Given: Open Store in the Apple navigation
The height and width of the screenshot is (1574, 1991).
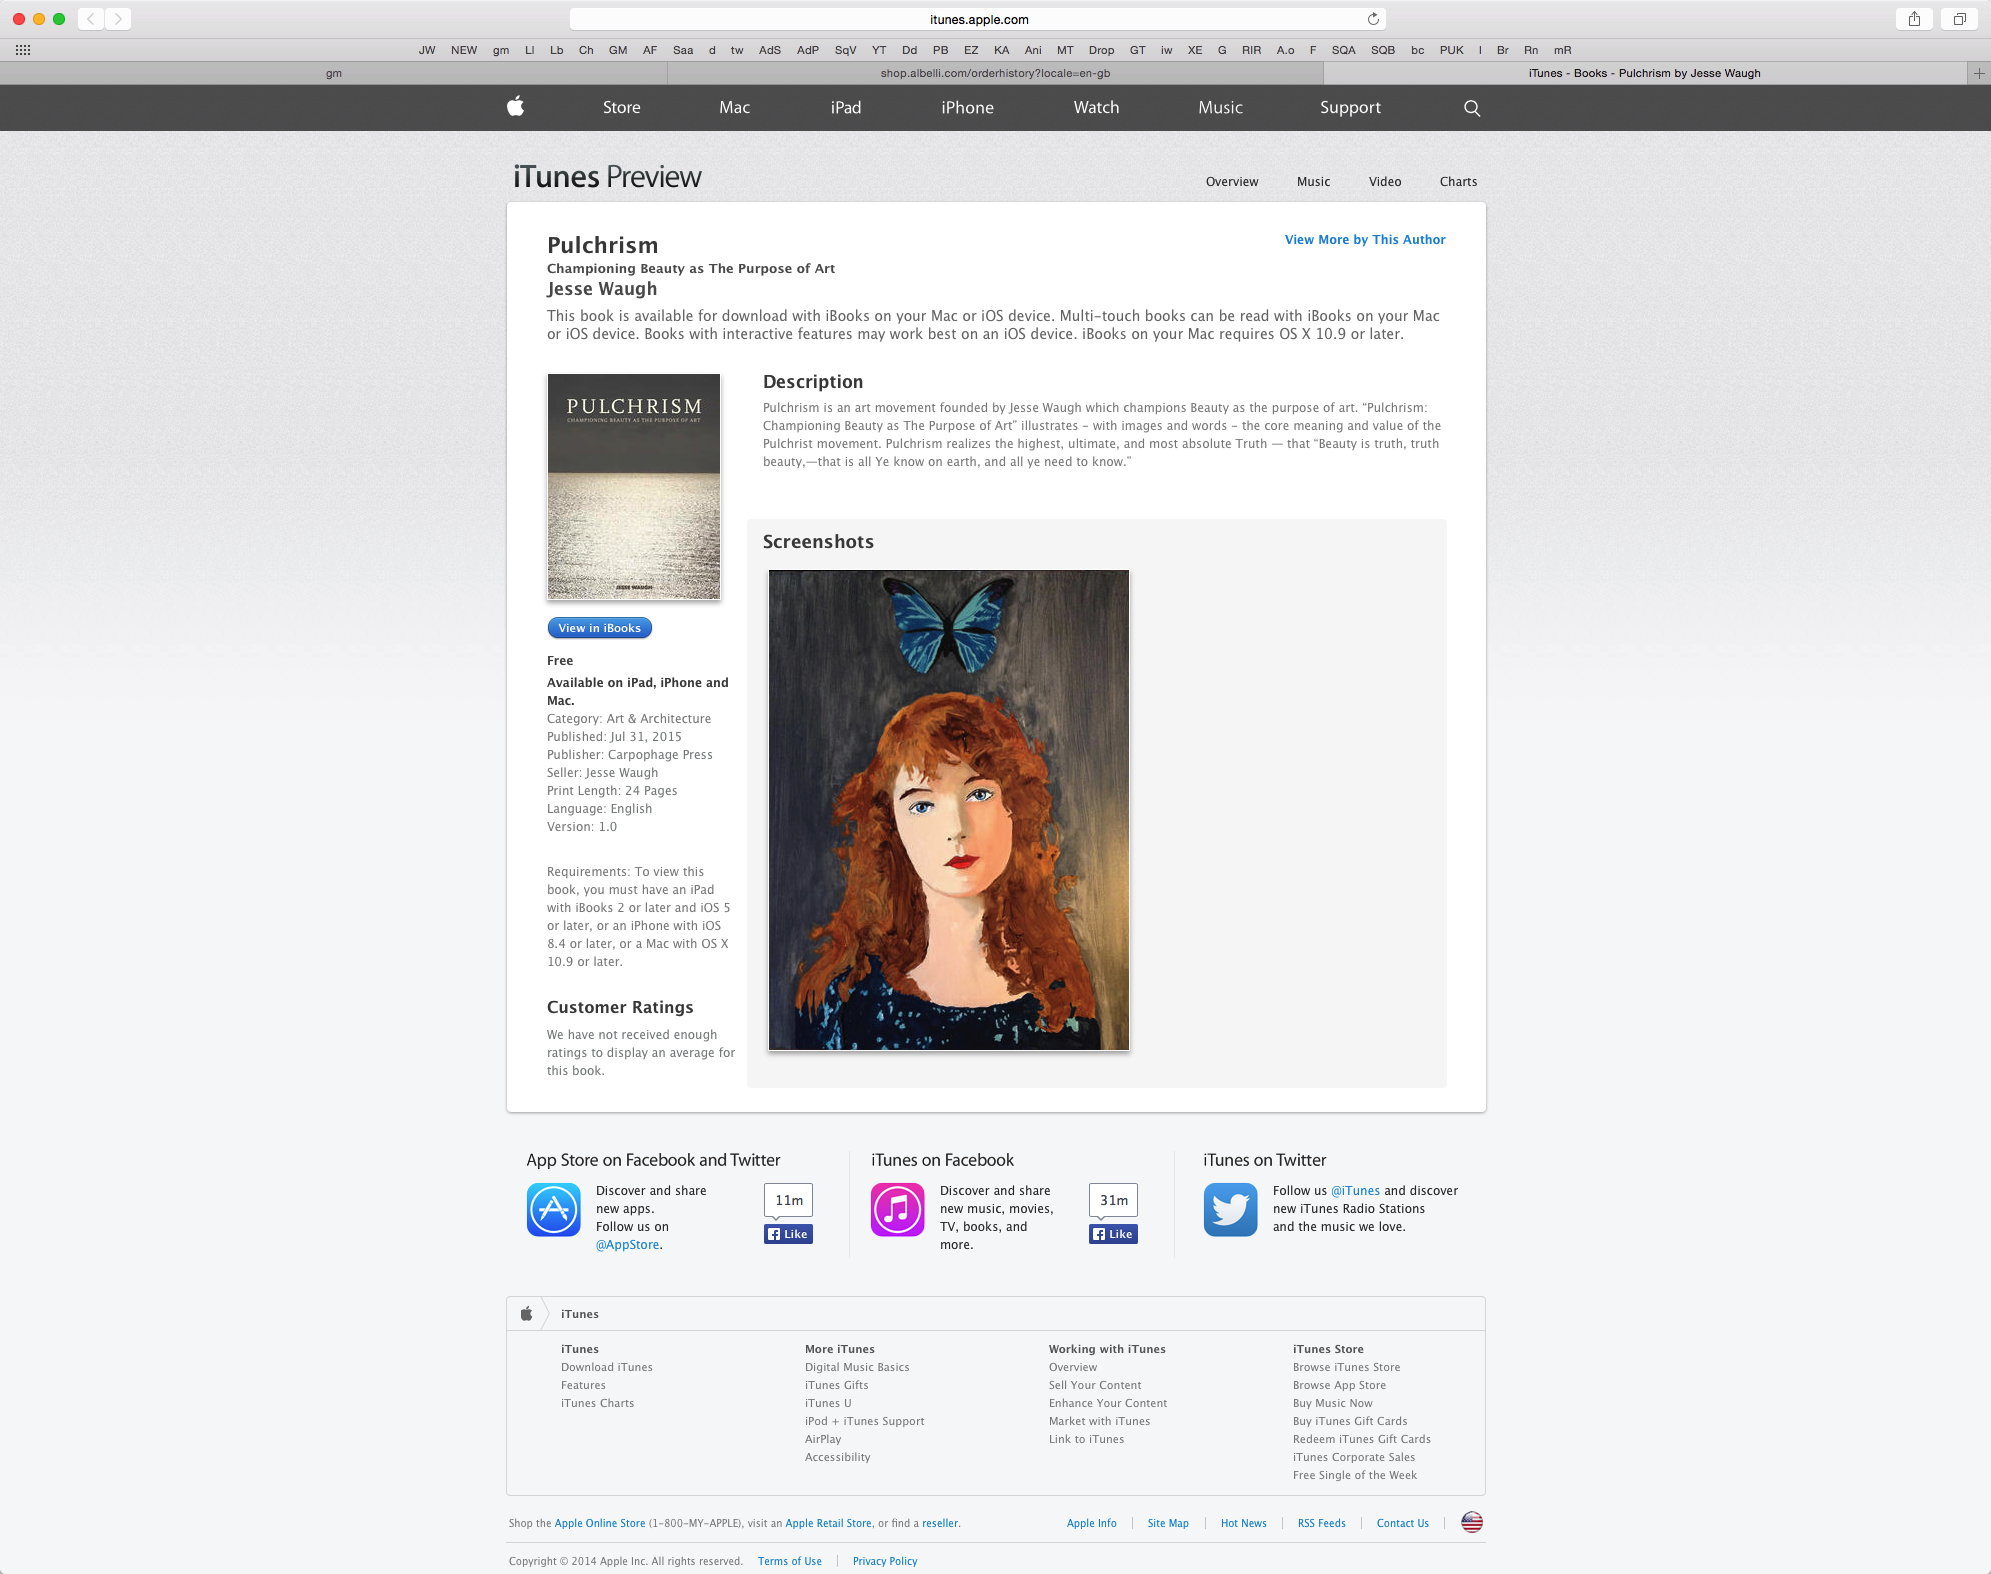Looking at the screenshot, I should 621,108.
